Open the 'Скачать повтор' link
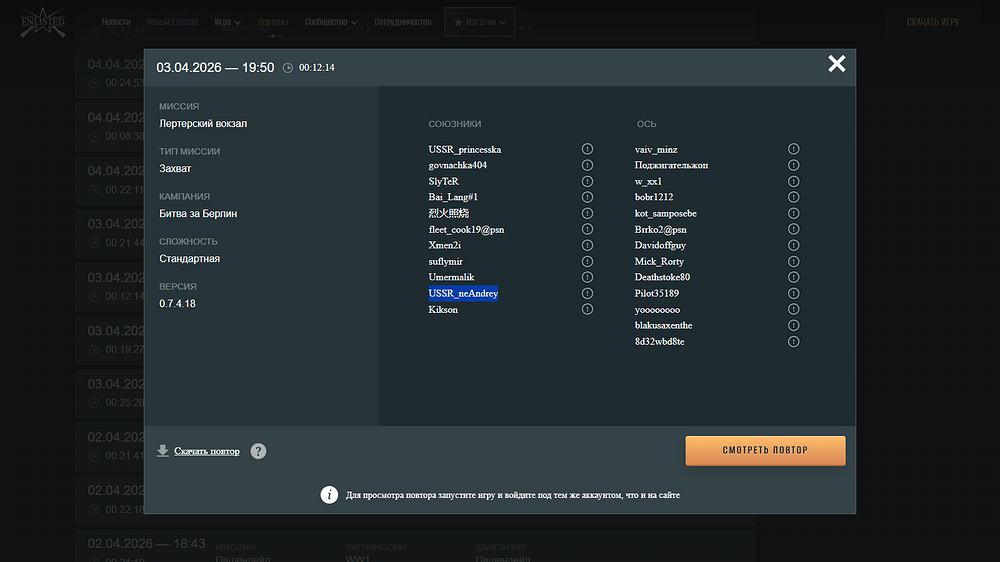 (x=207, y=451)
